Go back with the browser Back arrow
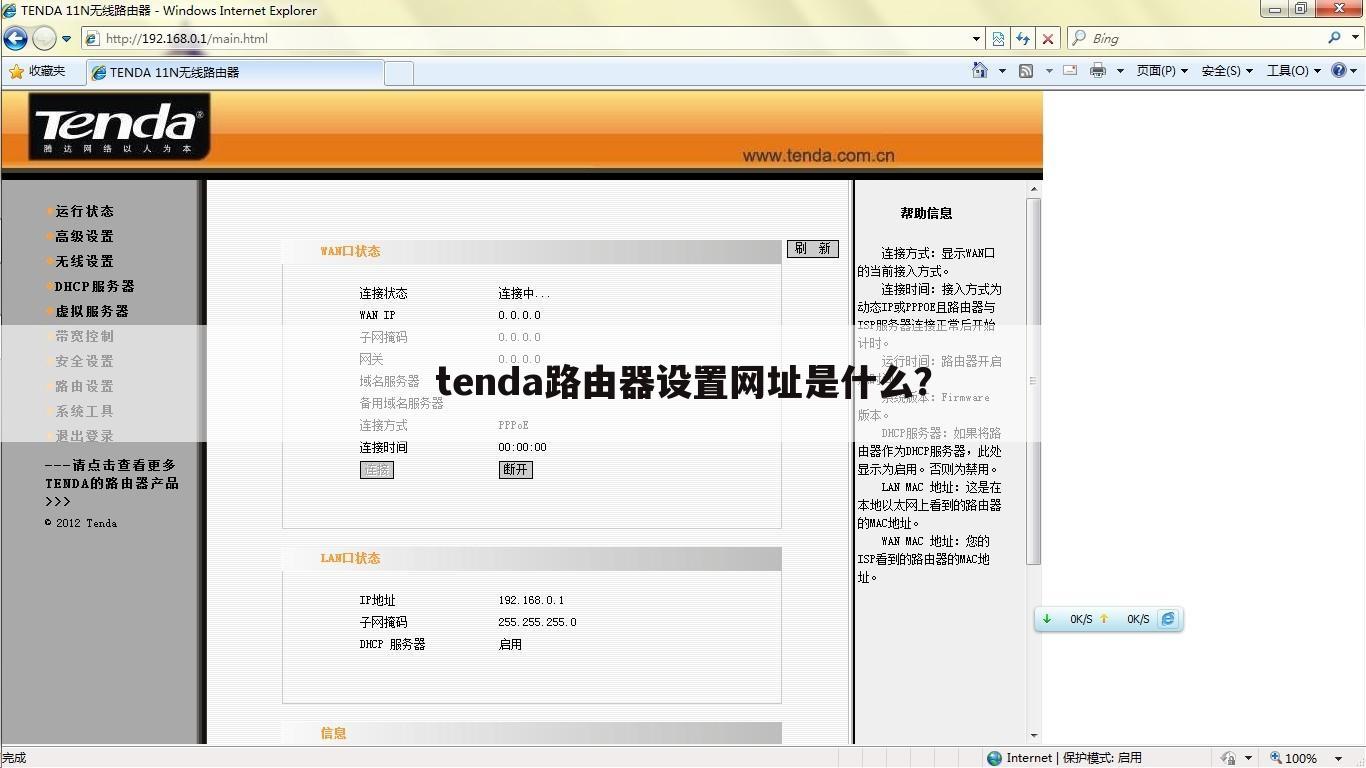Screen dimensions: 1366x768 coord(15,38)
